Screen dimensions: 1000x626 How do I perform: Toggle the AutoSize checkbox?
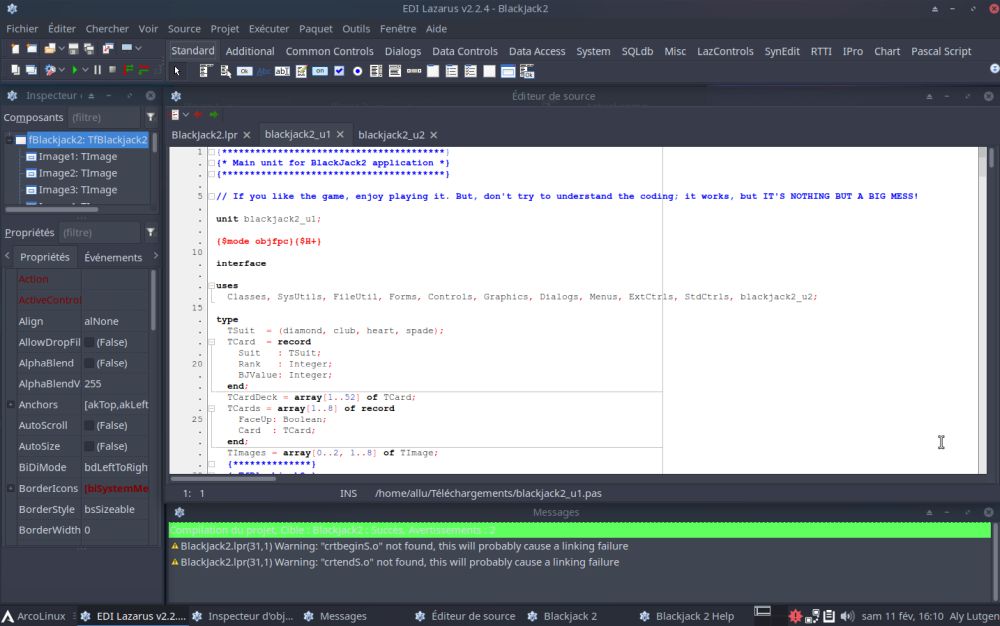click(x=90, y=447)
